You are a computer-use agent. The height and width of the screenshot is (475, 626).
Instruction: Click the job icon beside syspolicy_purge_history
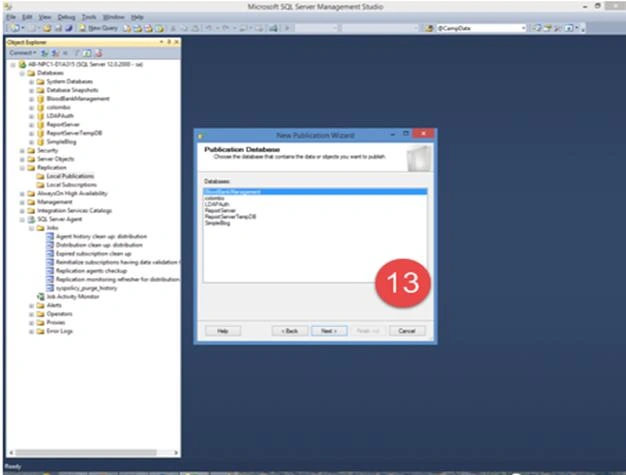coord(50,288)
